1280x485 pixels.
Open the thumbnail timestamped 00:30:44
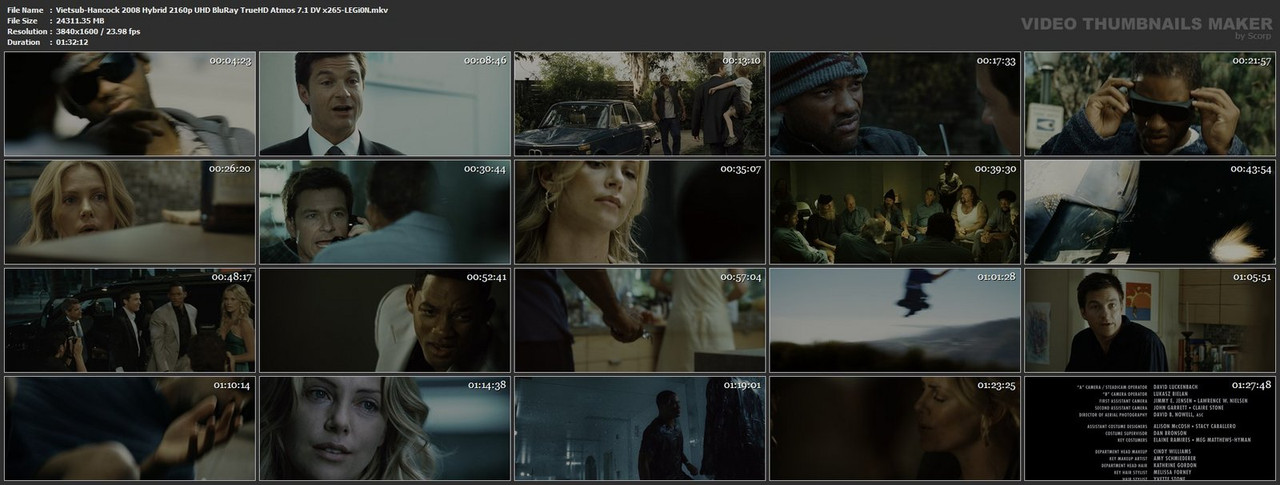coord(384,212)
